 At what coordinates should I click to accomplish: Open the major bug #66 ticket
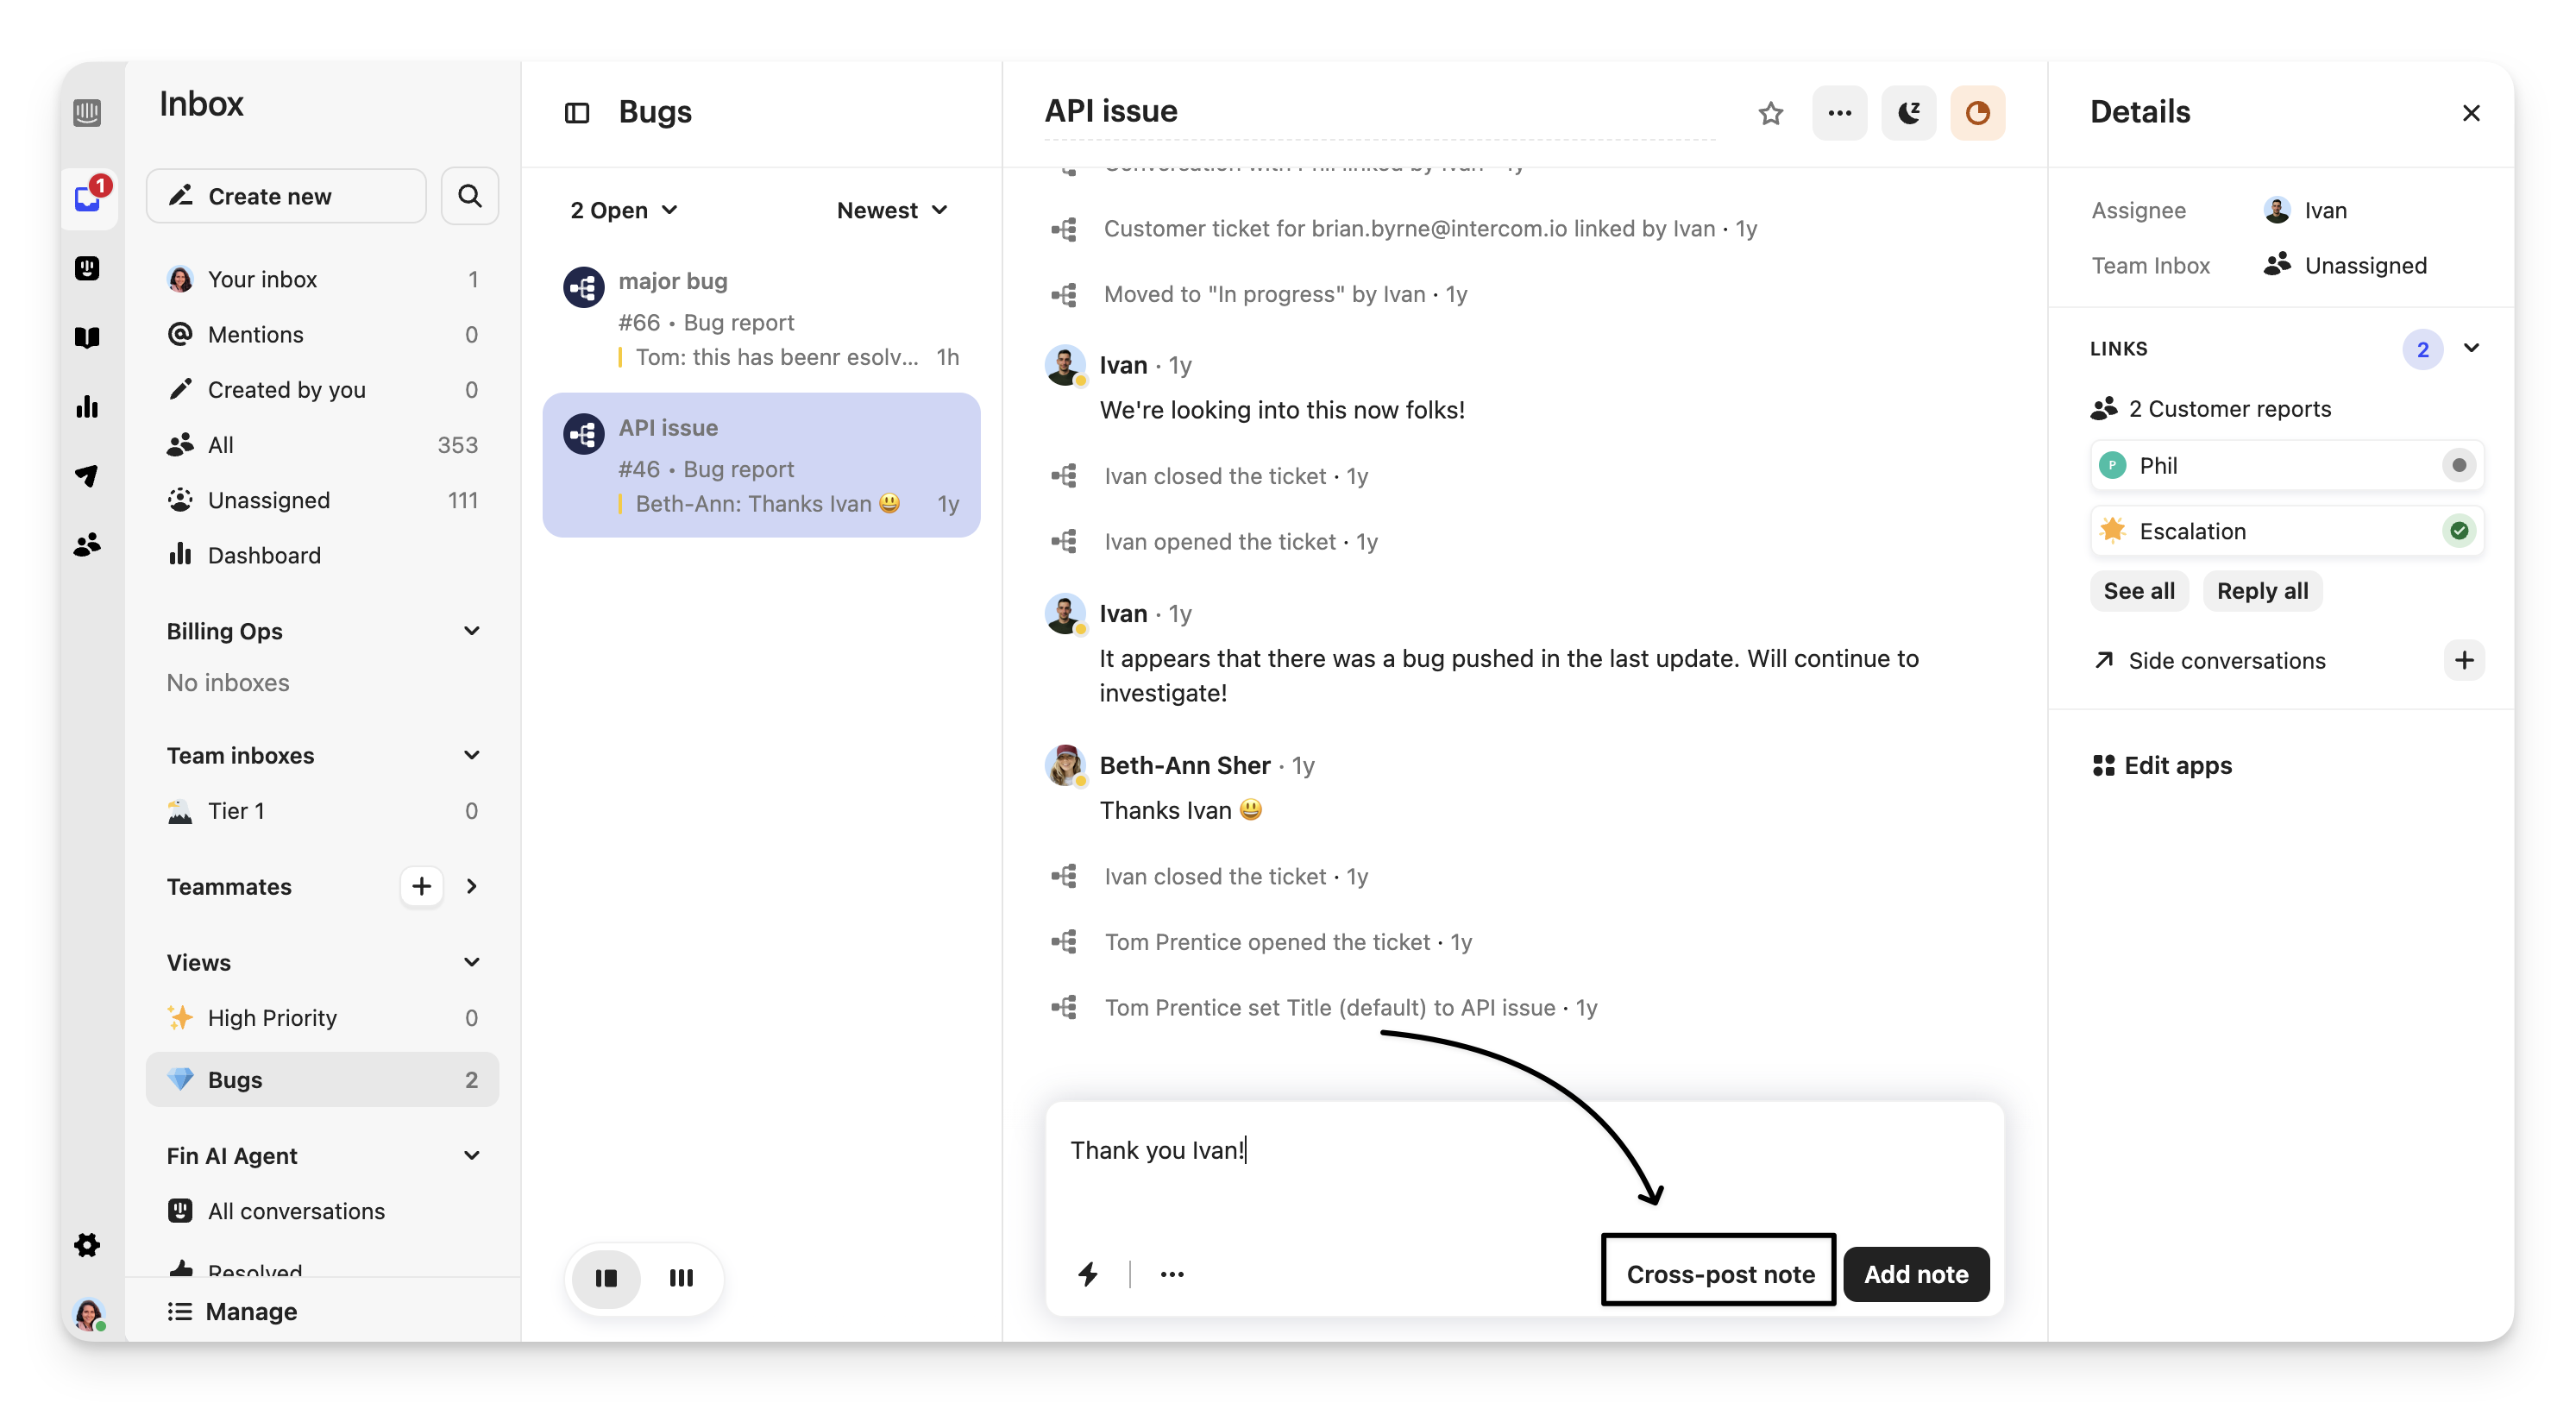(761, 319)
